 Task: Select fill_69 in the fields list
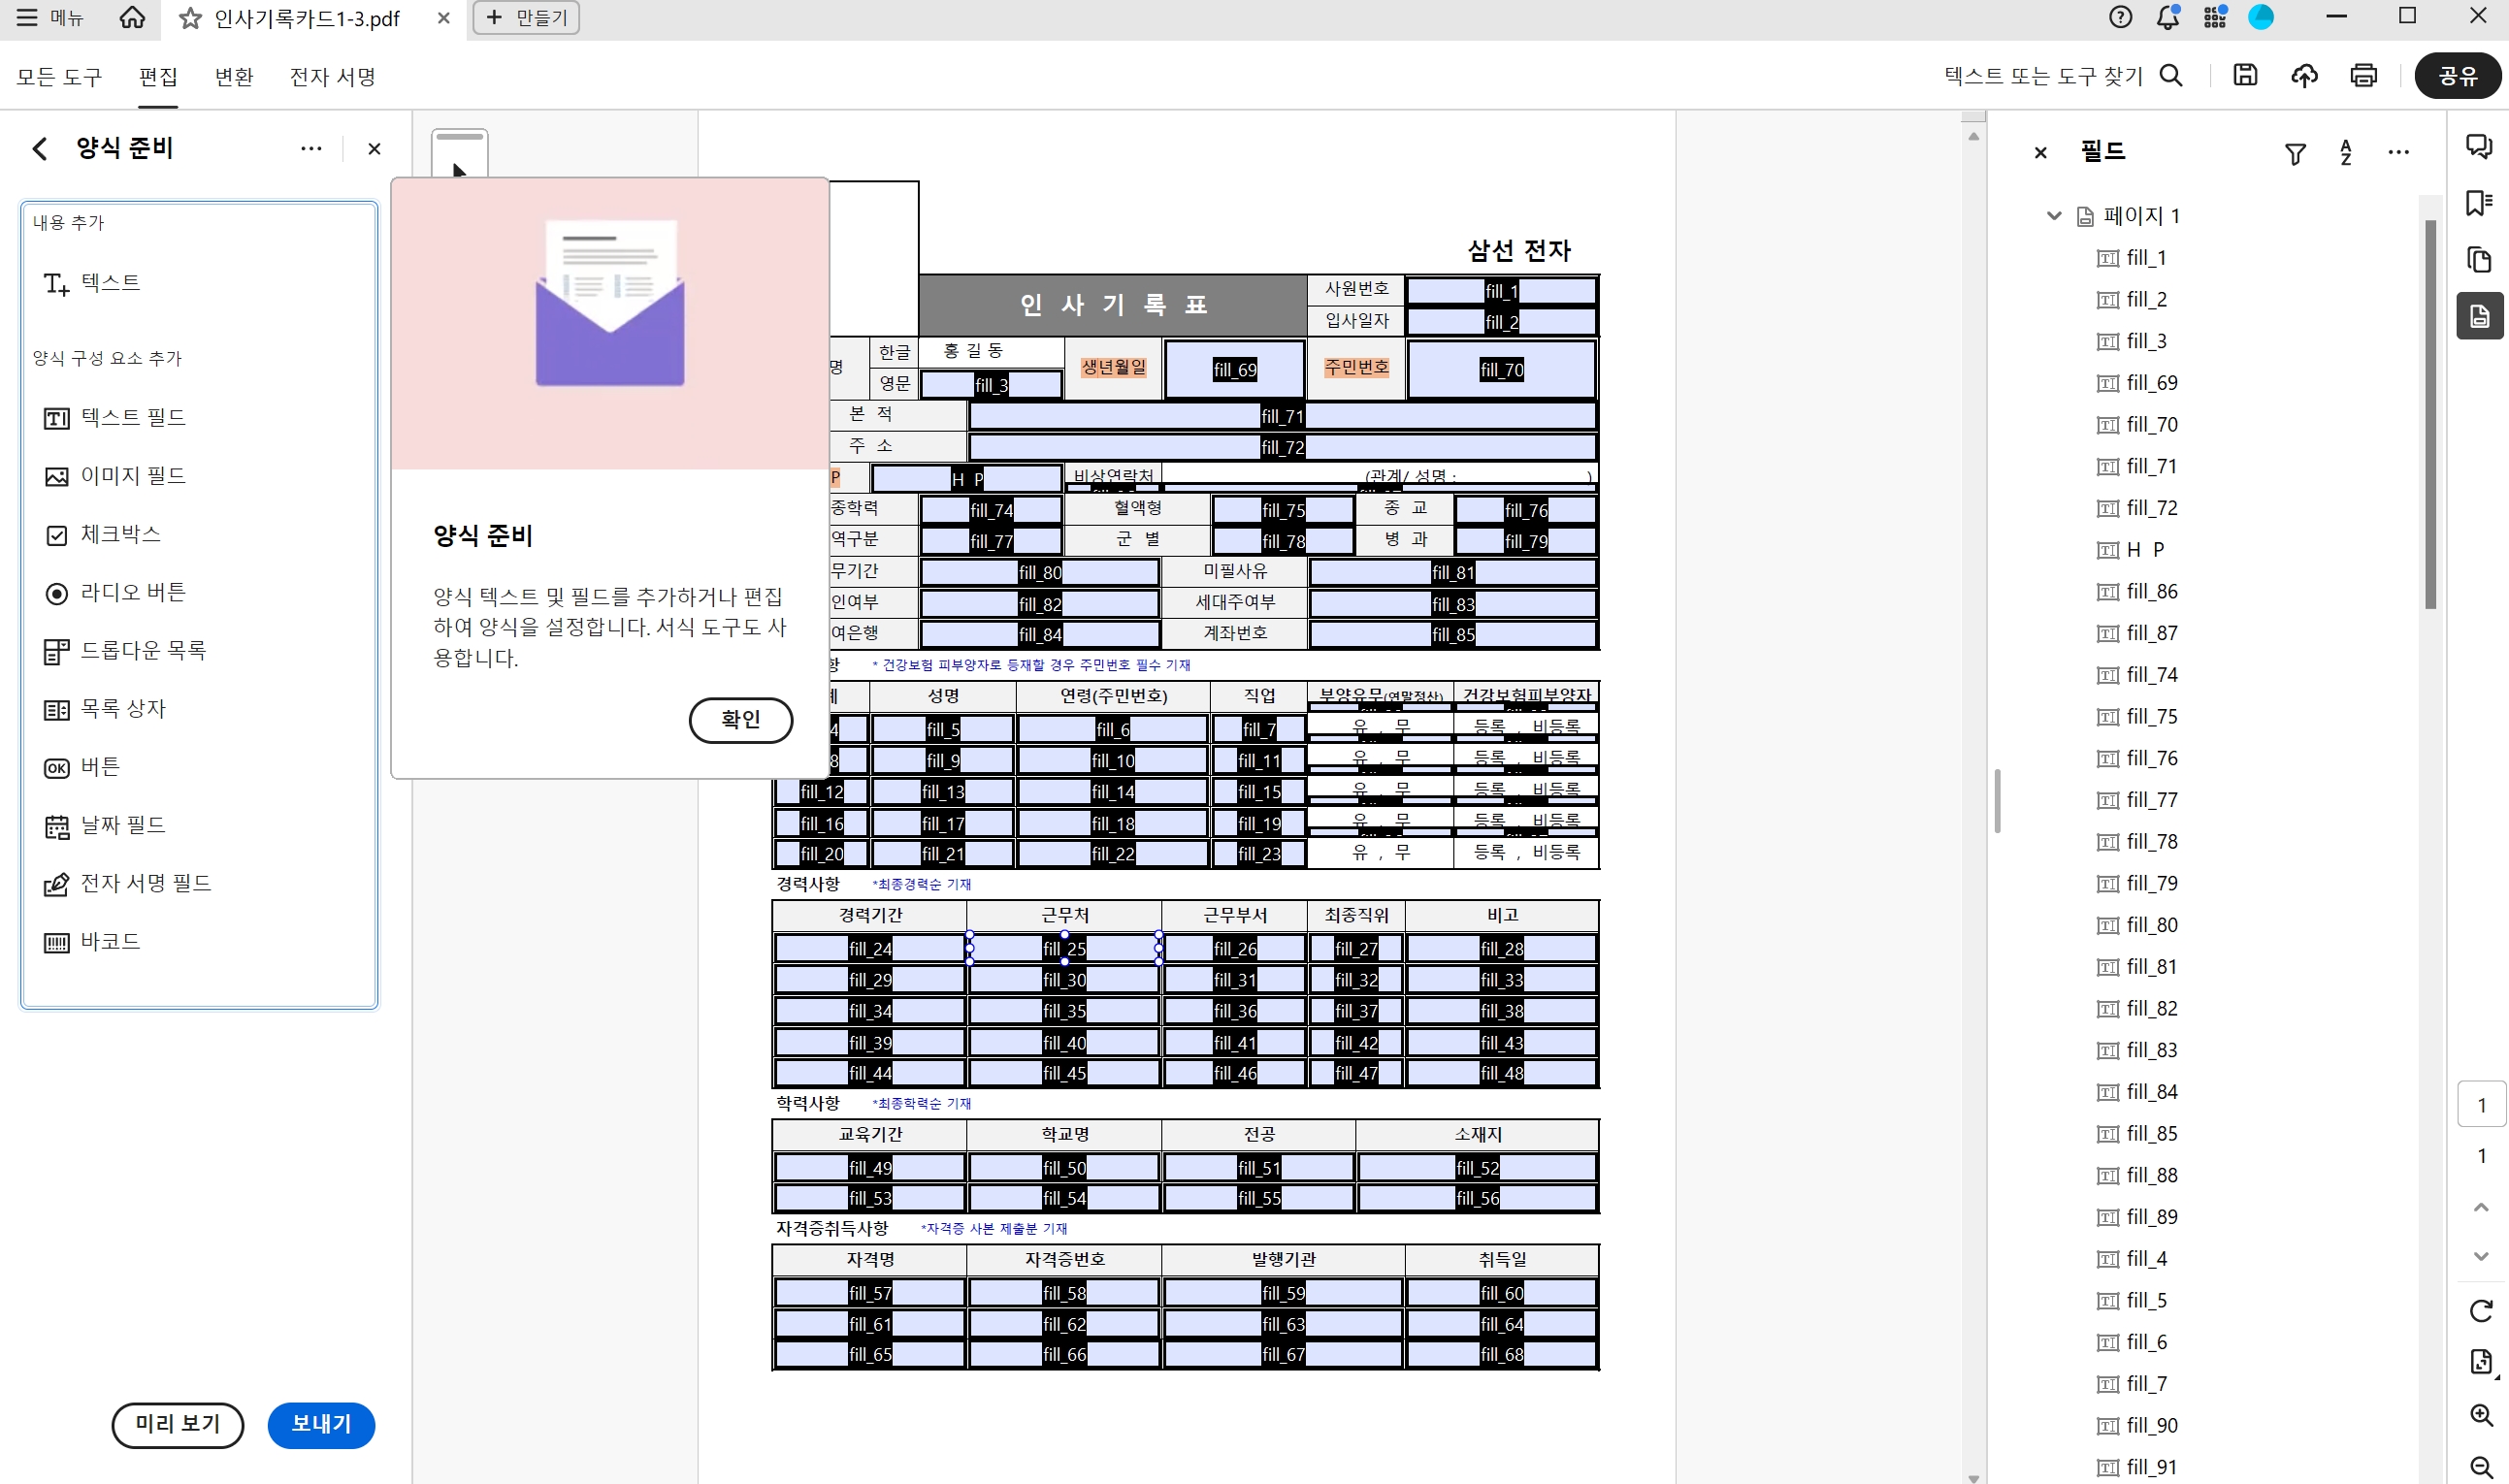tap(2150, 383)
